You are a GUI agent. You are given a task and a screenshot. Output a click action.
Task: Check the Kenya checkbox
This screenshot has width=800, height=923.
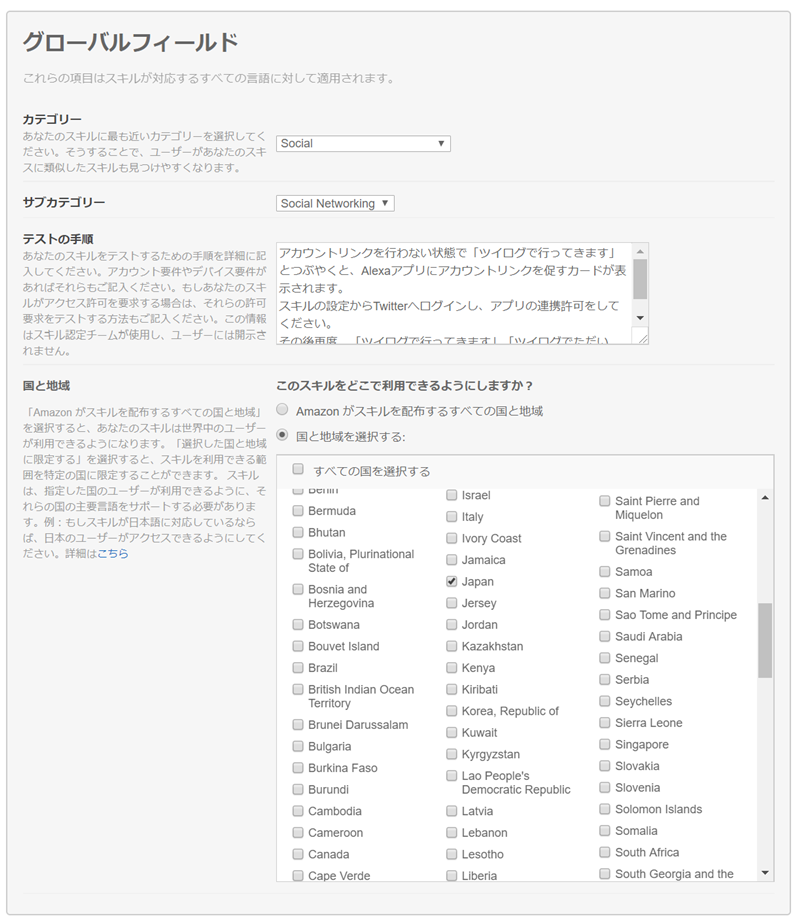coord(452,667)
